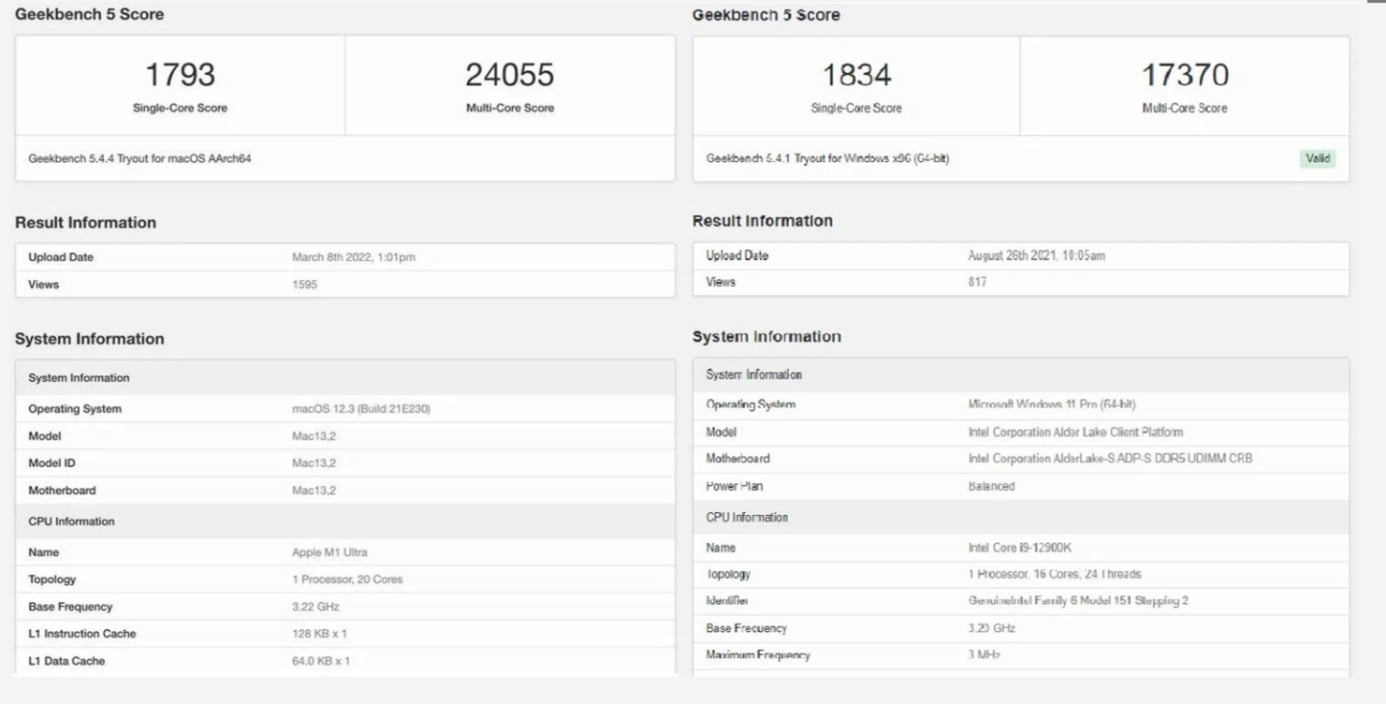Click the 17370 multi-core score

coord(1184,75)
